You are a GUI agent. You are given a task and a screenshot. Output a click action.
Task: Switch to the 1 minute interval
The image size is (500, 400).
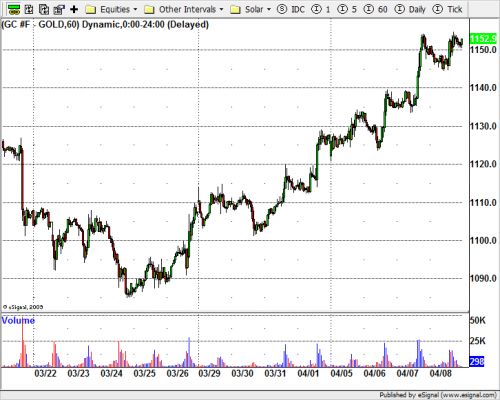[321, 9]
